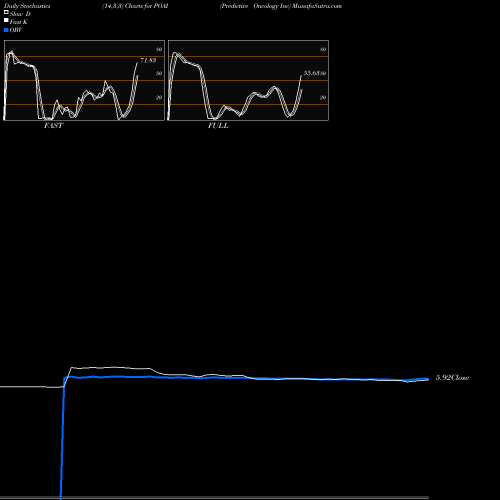Click the 20 level label on FULL chart
Viewport: 500px width, 500px height.
click(323, 97)
